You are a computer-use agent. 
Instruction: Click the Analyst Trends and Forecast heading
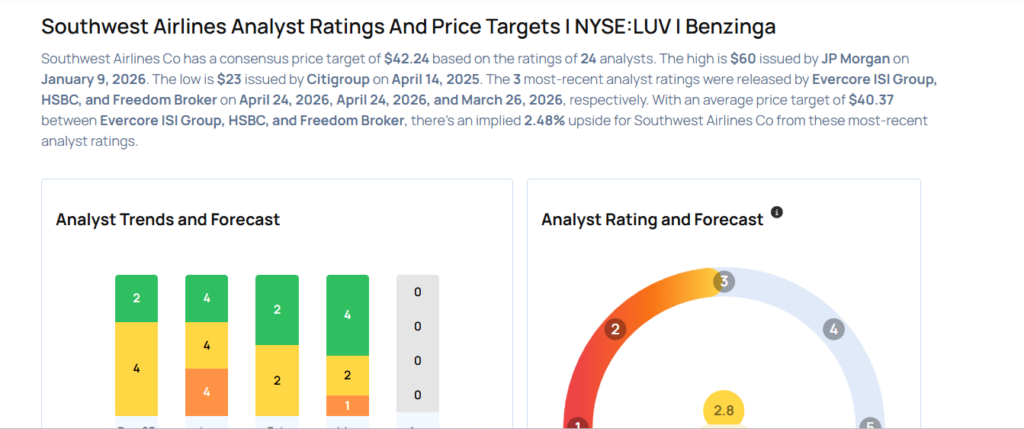point(168,219)
